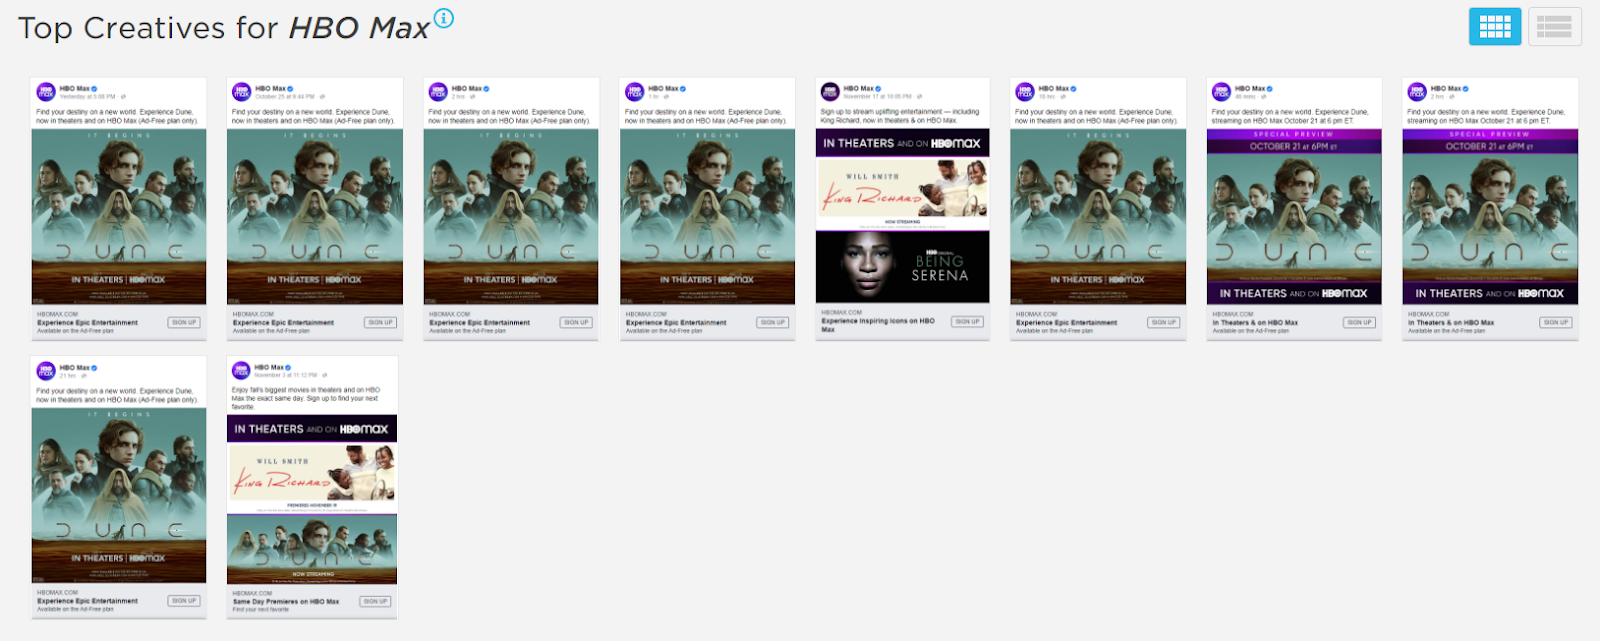Viewport: 1600px width, 641px height.
Task: Click Sign Up on the 1 hr ad
Action: point(772,322)
